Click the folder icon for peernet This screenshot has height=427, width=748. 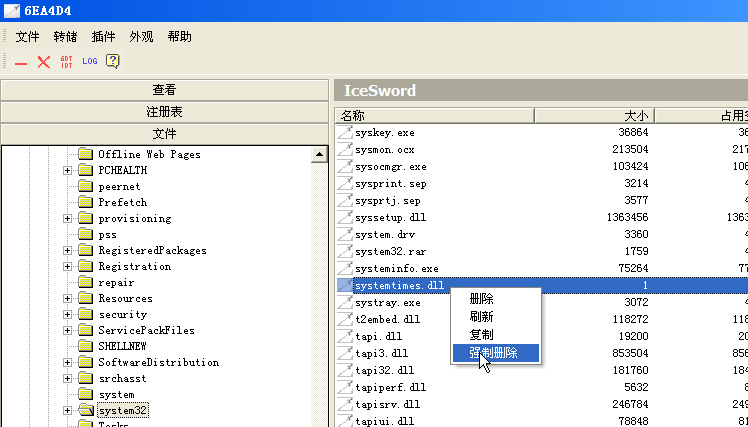(x=85, y=186)
